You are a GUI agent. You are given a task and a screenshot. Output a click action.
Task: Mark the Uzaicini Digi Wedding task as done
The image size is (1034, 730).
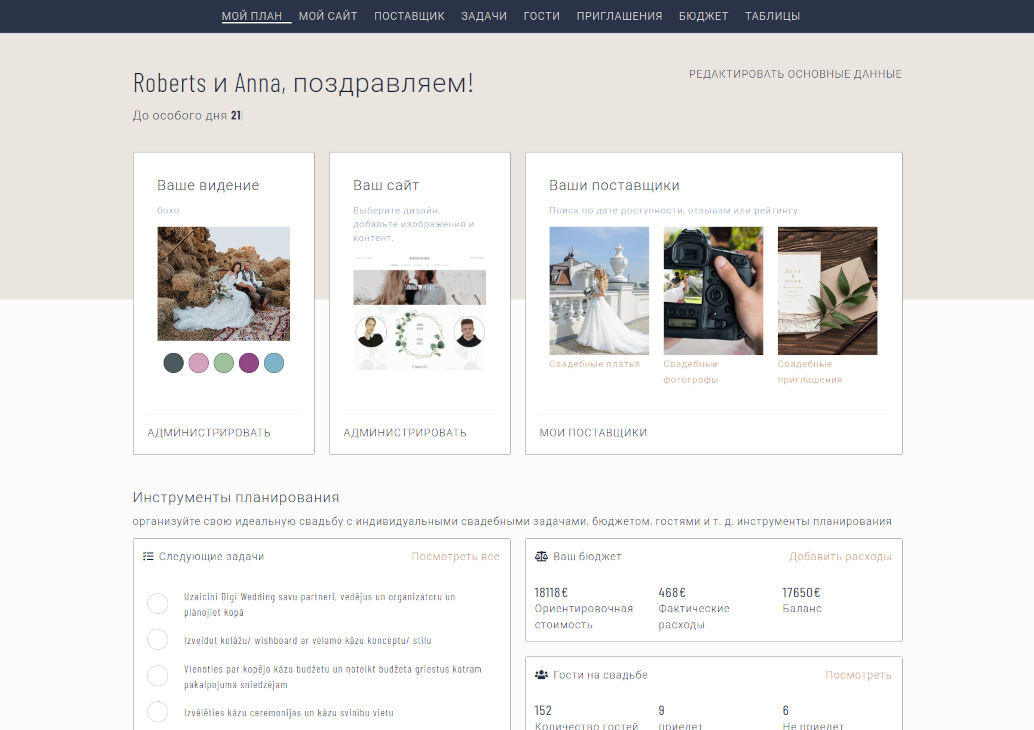click(157, 603)
